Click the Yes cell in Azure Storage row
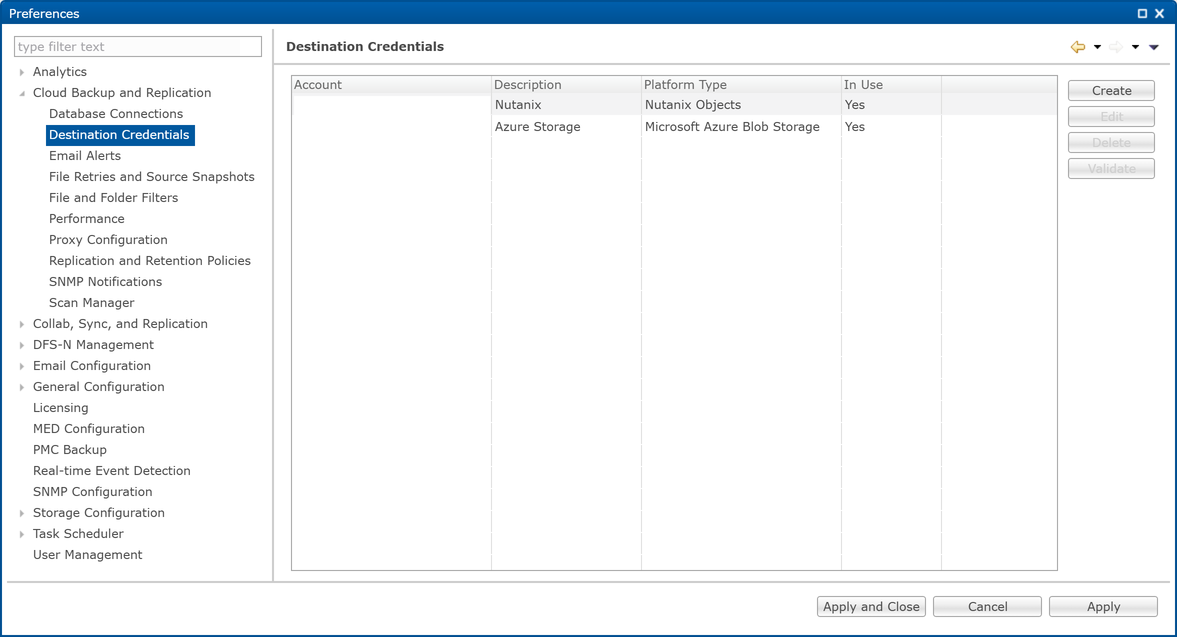1177x637 pixels. point(891,127)
